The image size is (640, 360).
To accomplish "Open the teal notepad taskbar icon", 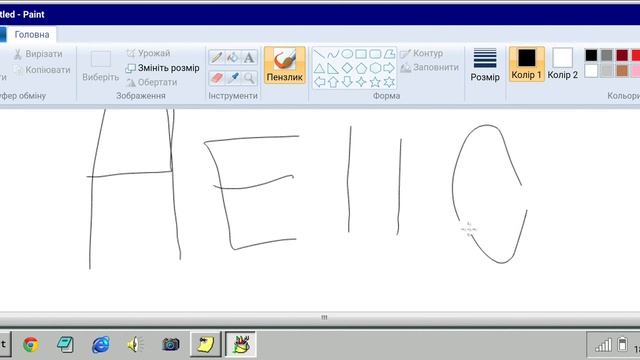I will (65, 344).
